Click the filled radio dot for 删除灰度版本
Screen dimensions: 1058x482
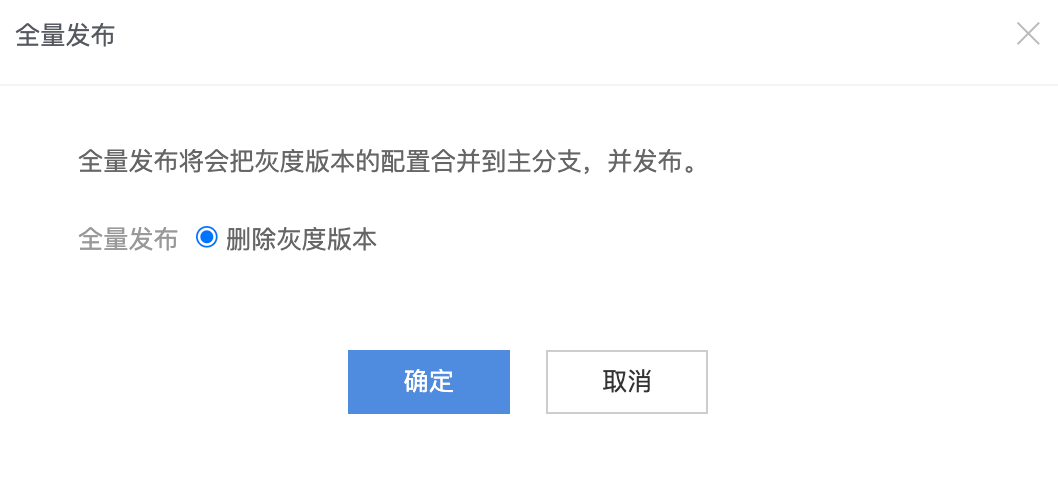pos(206,238)
